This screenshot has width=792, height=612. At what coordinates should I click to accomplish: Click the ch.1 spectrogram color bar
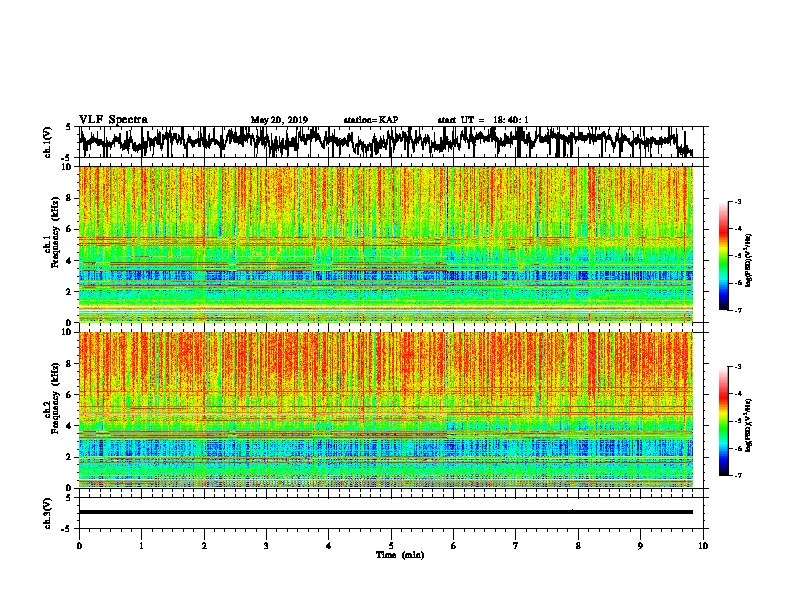(723, 256)
